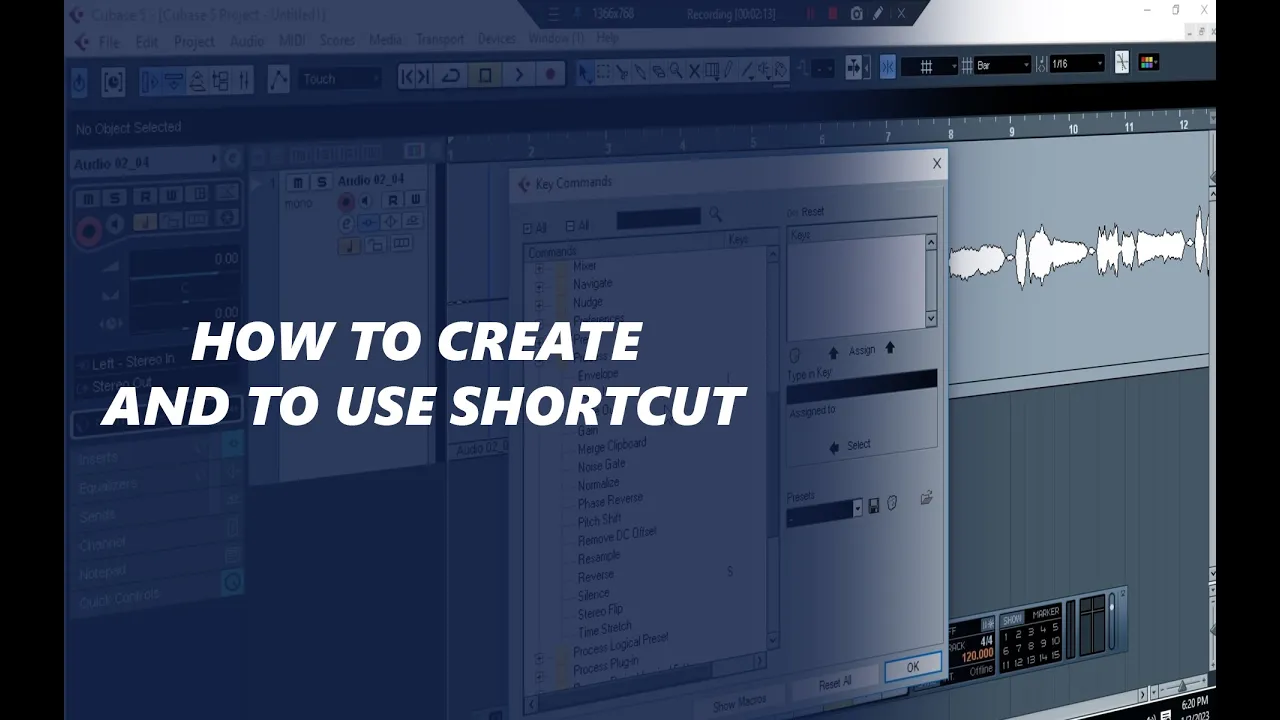This screenshot has width=1280, height=720.
Task: Open the Devices menu
Action: click(497, 38)
